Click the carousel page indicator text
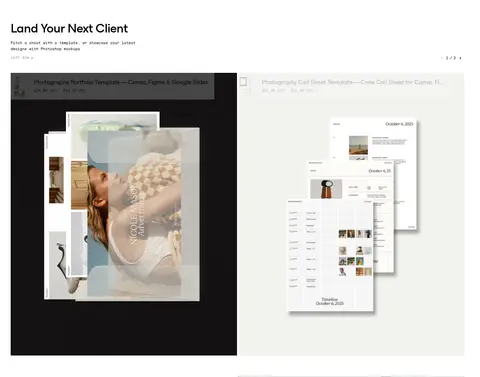Screen dimensions: 480x377 [x=451, y=58]
